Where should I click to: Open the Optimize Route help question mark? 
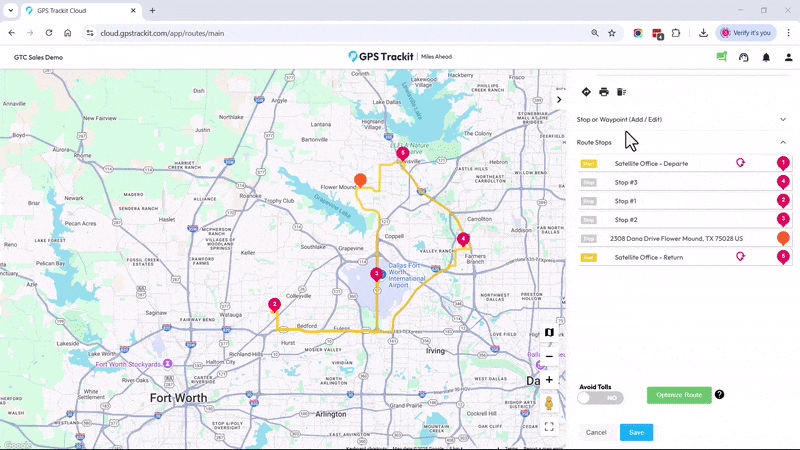click(x=719, y=394)
